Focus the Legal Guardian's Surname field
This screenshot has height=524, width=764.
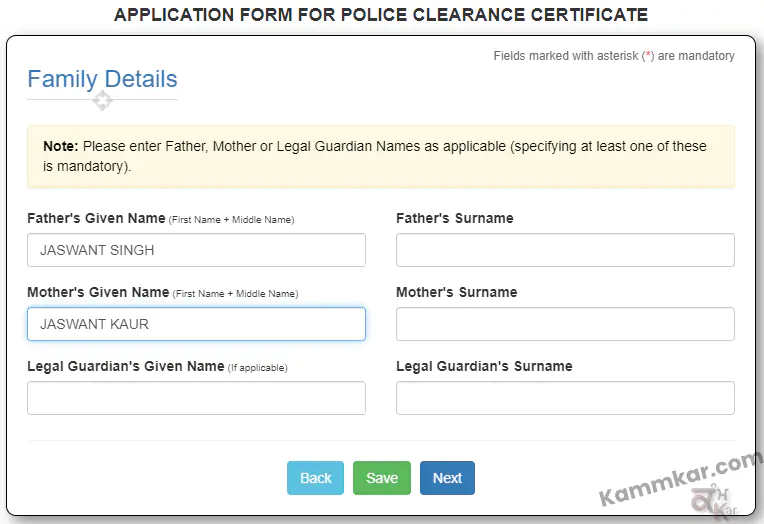point(565,398)
